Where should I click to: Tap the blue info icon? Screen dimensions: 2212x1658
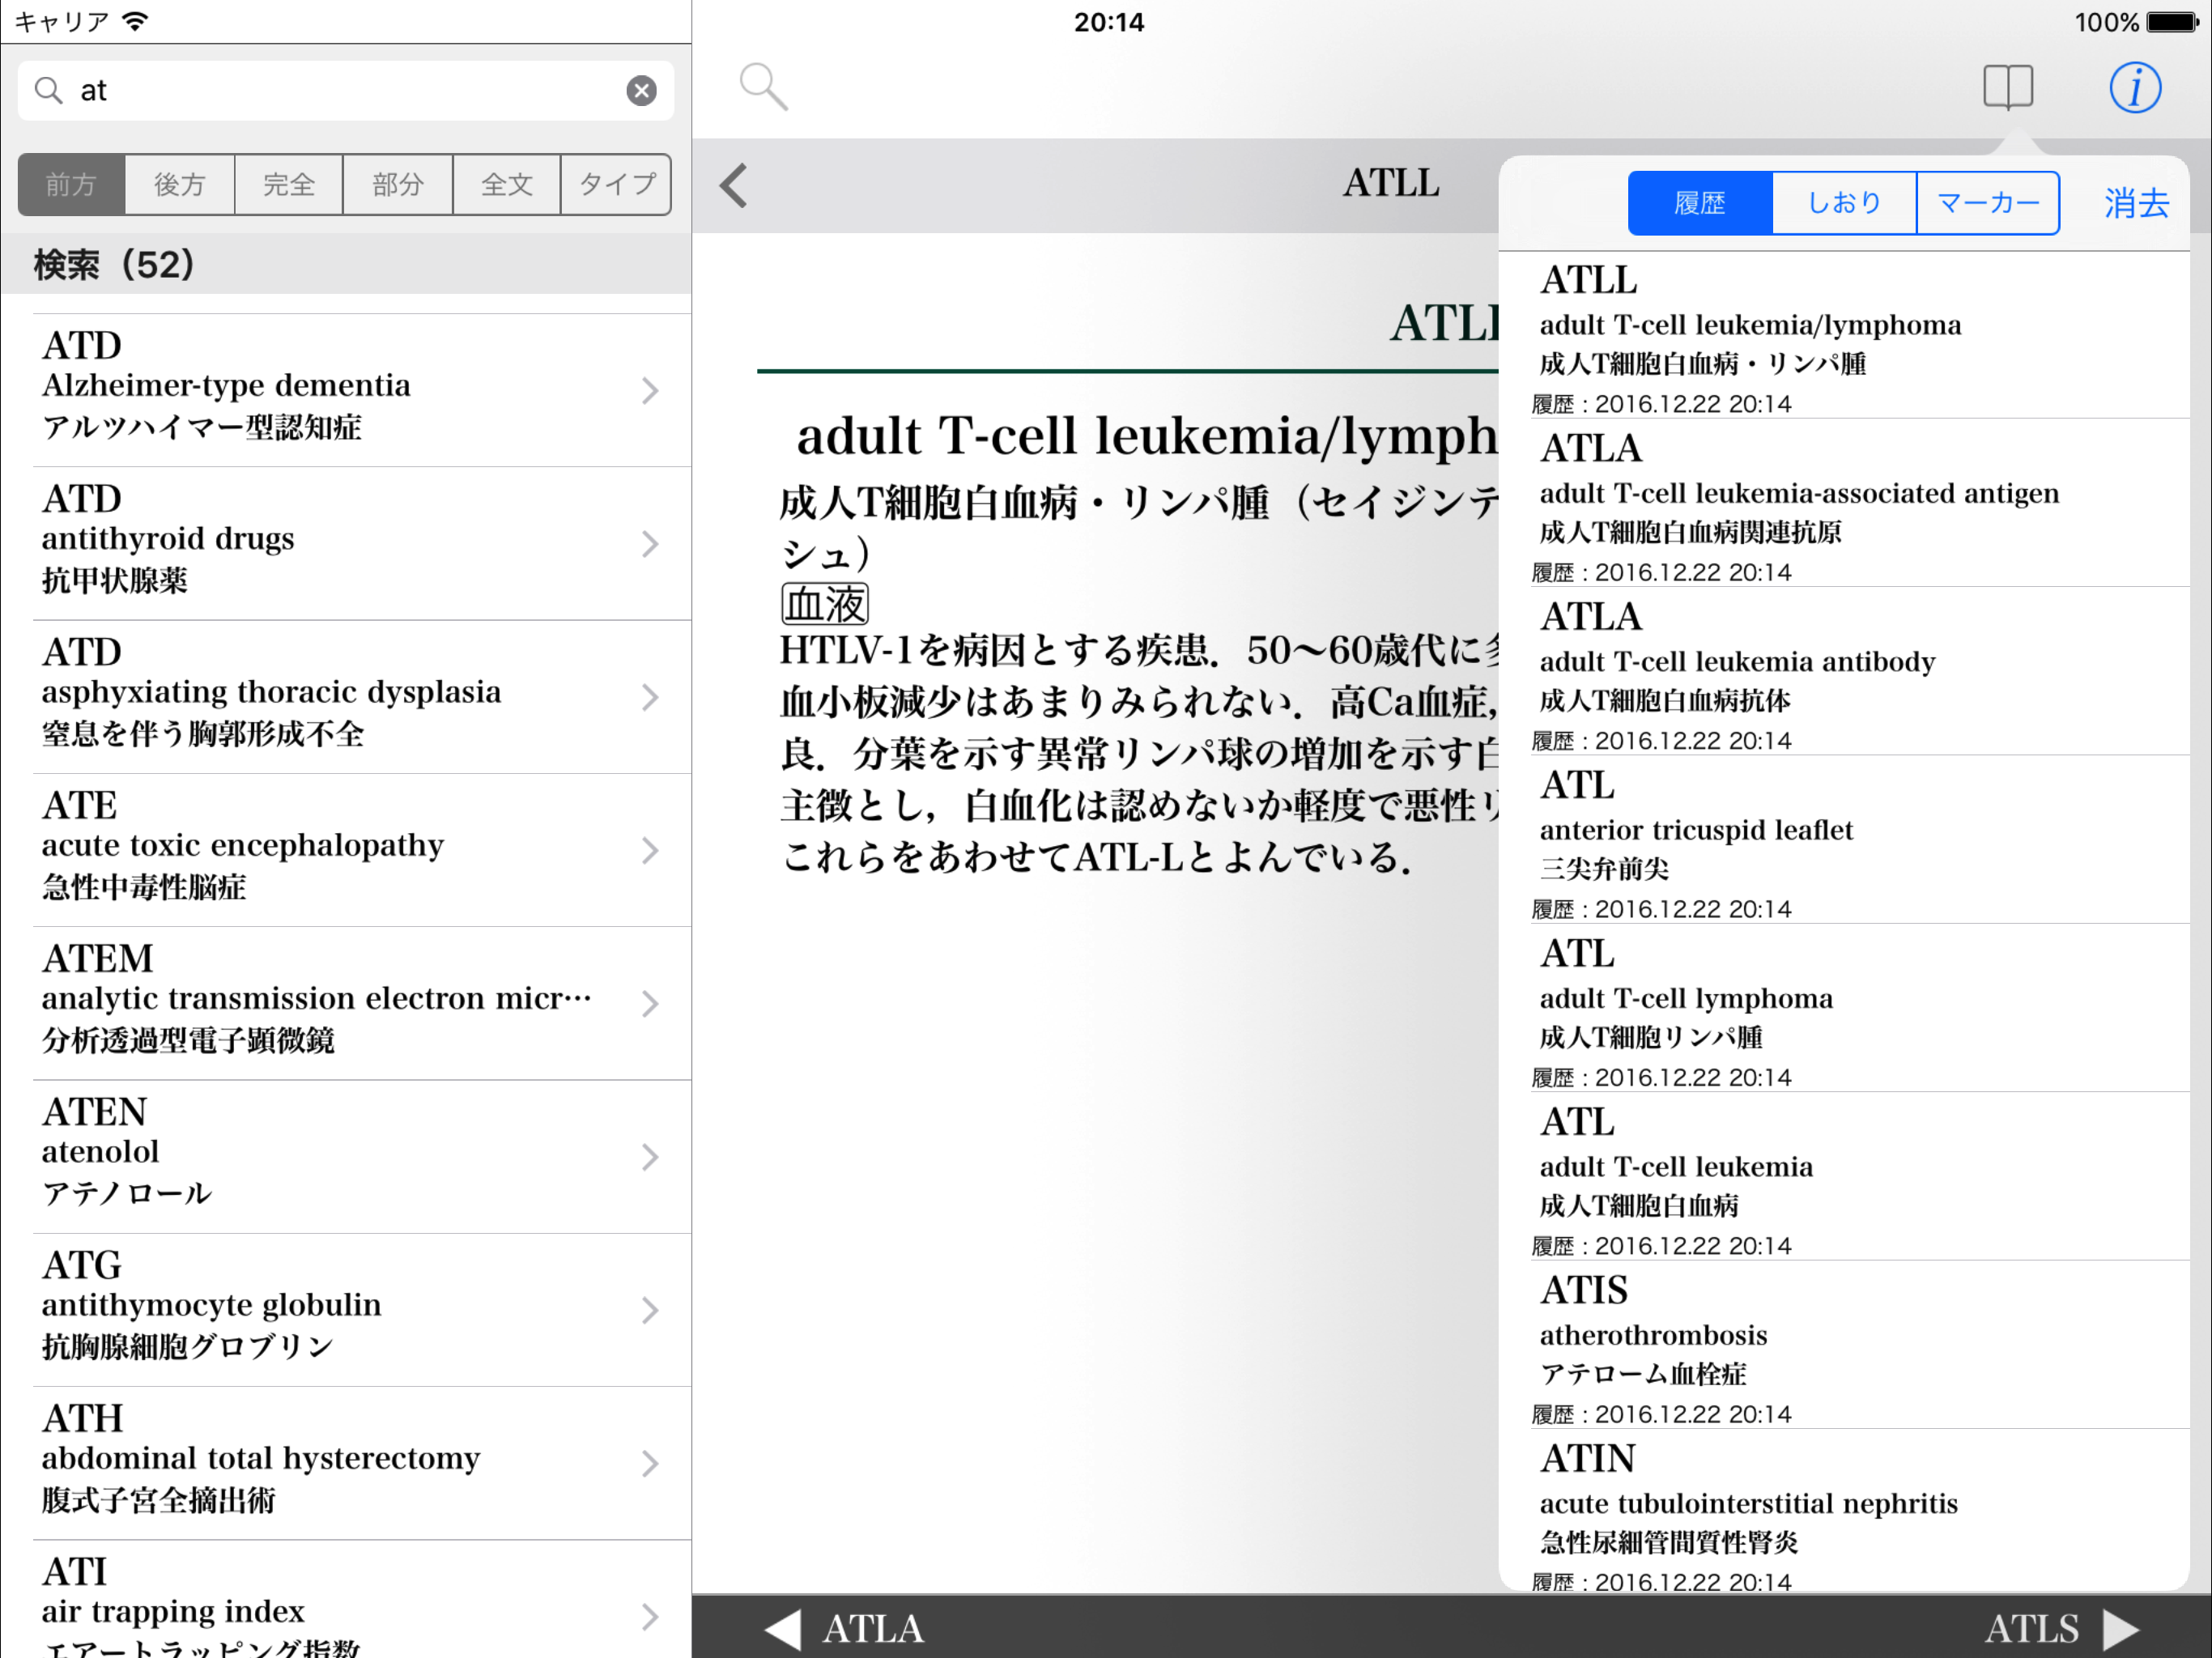[x=2134, y=87]
